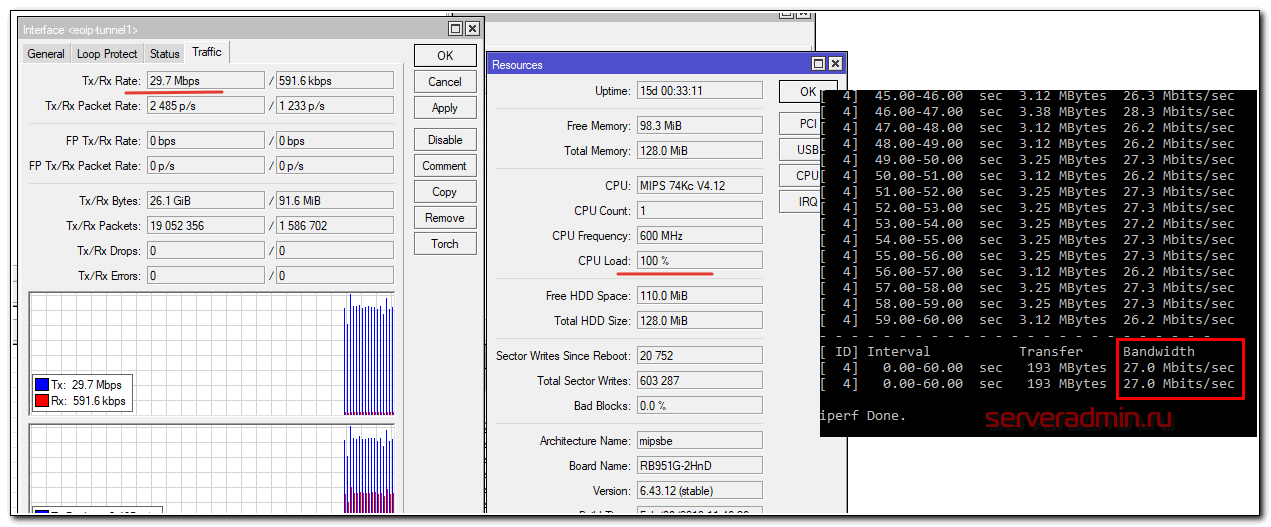Click the Tx/Rx Drops label
Screen dimensions: 1271x527
pos(109,251)
